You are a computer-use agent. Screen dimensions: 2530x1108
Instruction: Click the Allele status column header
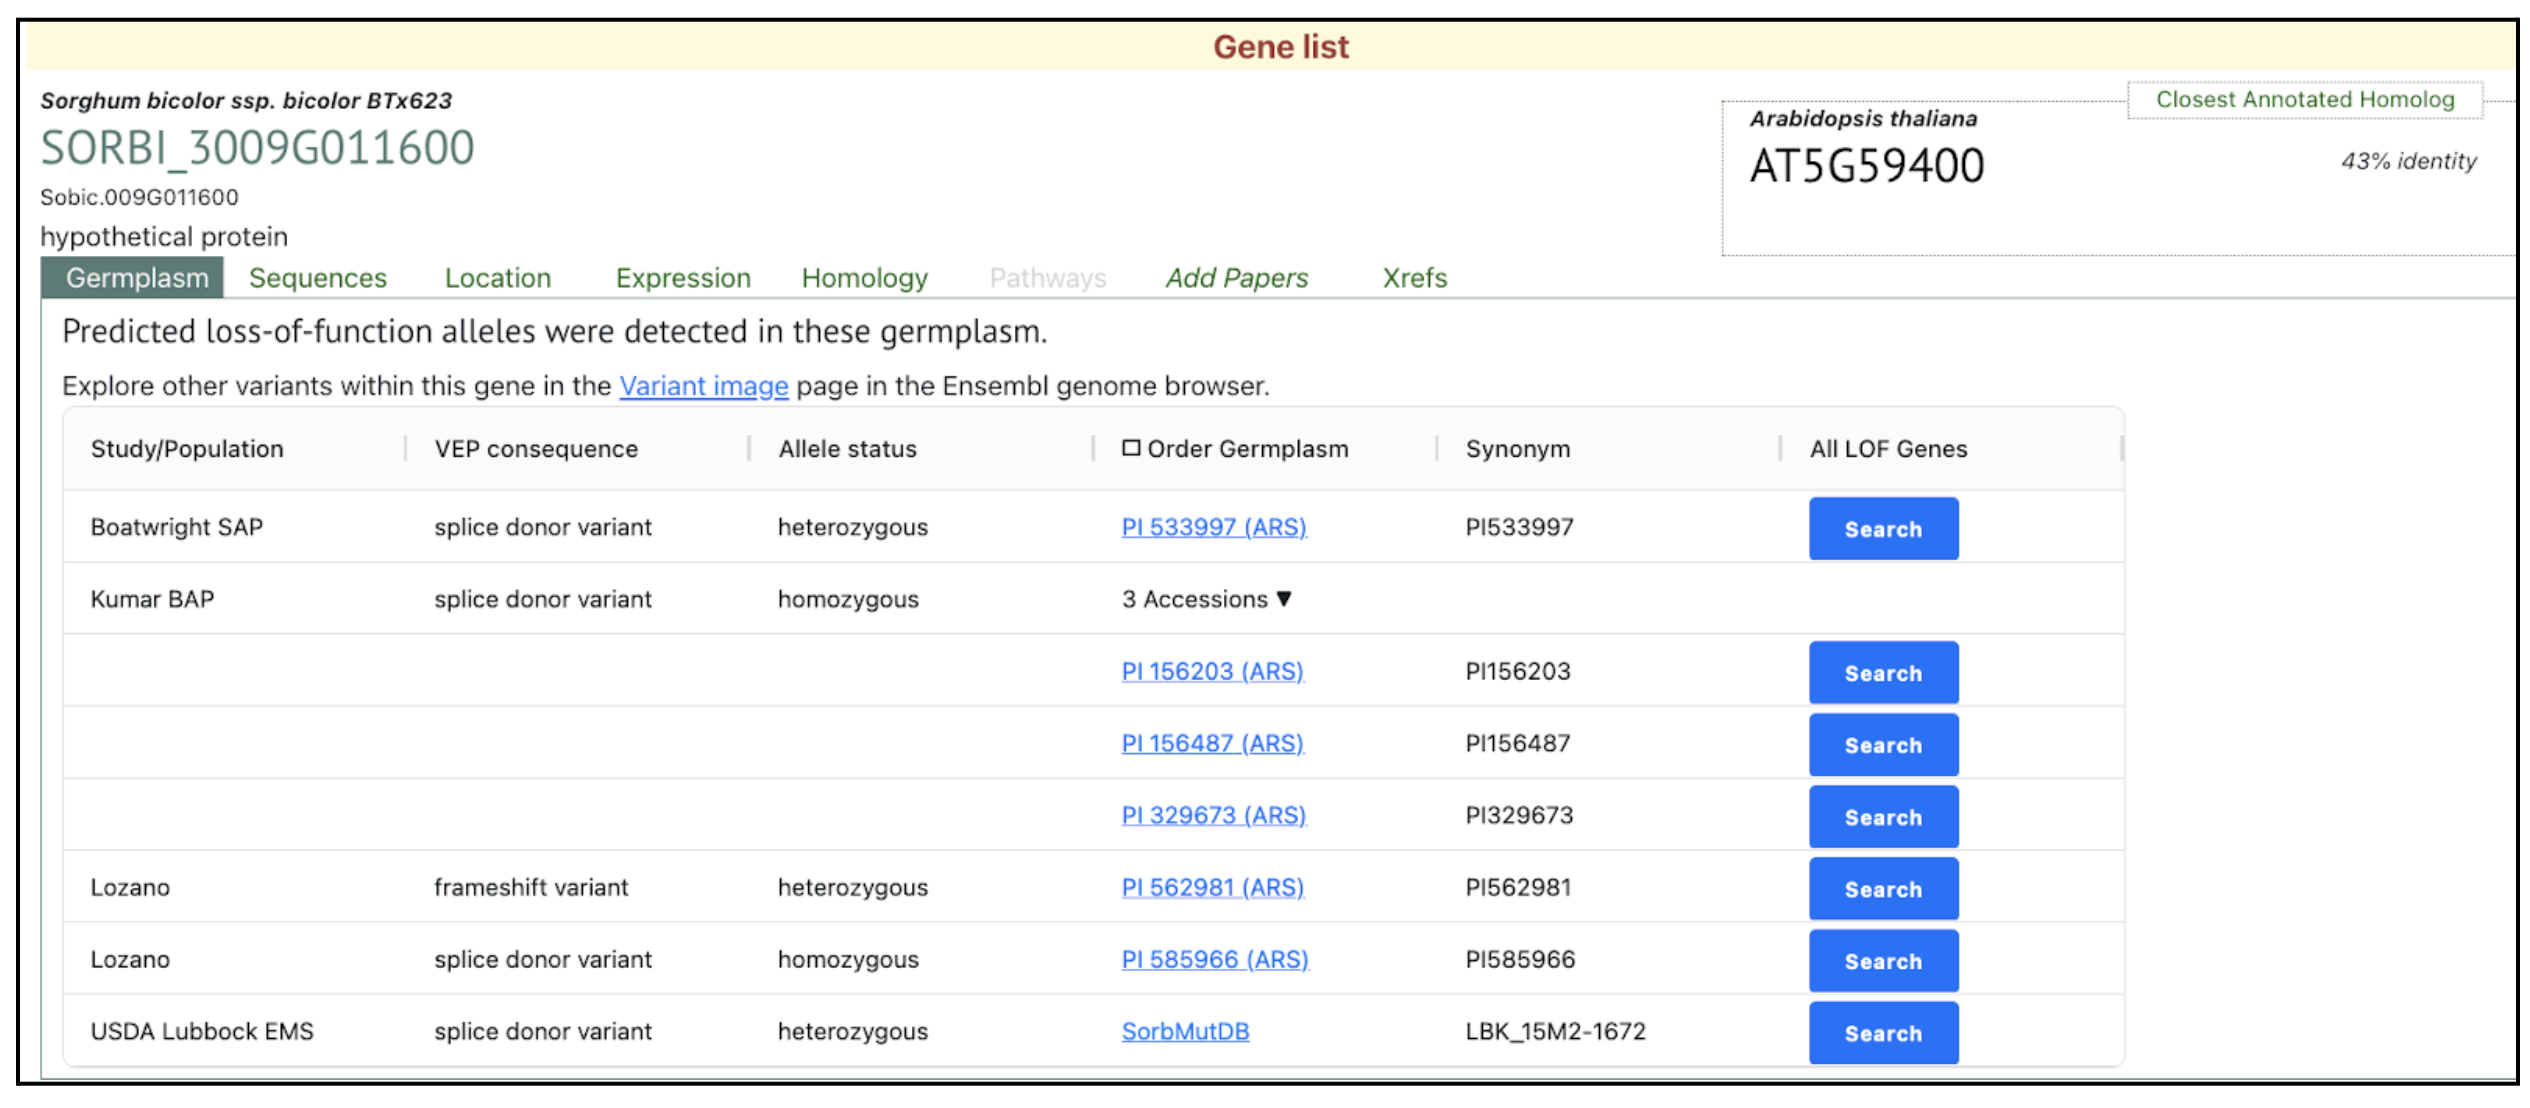[847, 449]
